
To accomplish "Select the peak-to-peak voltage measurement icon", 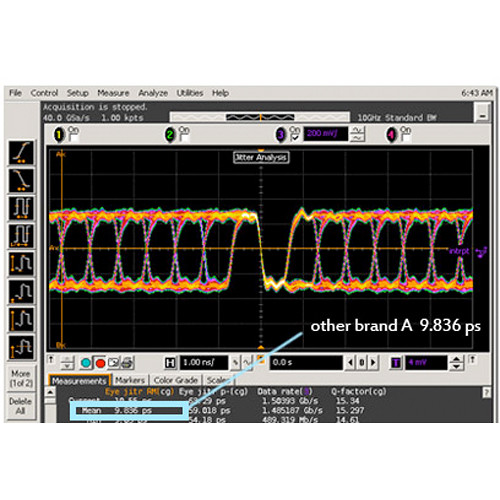I will [21, 264].
